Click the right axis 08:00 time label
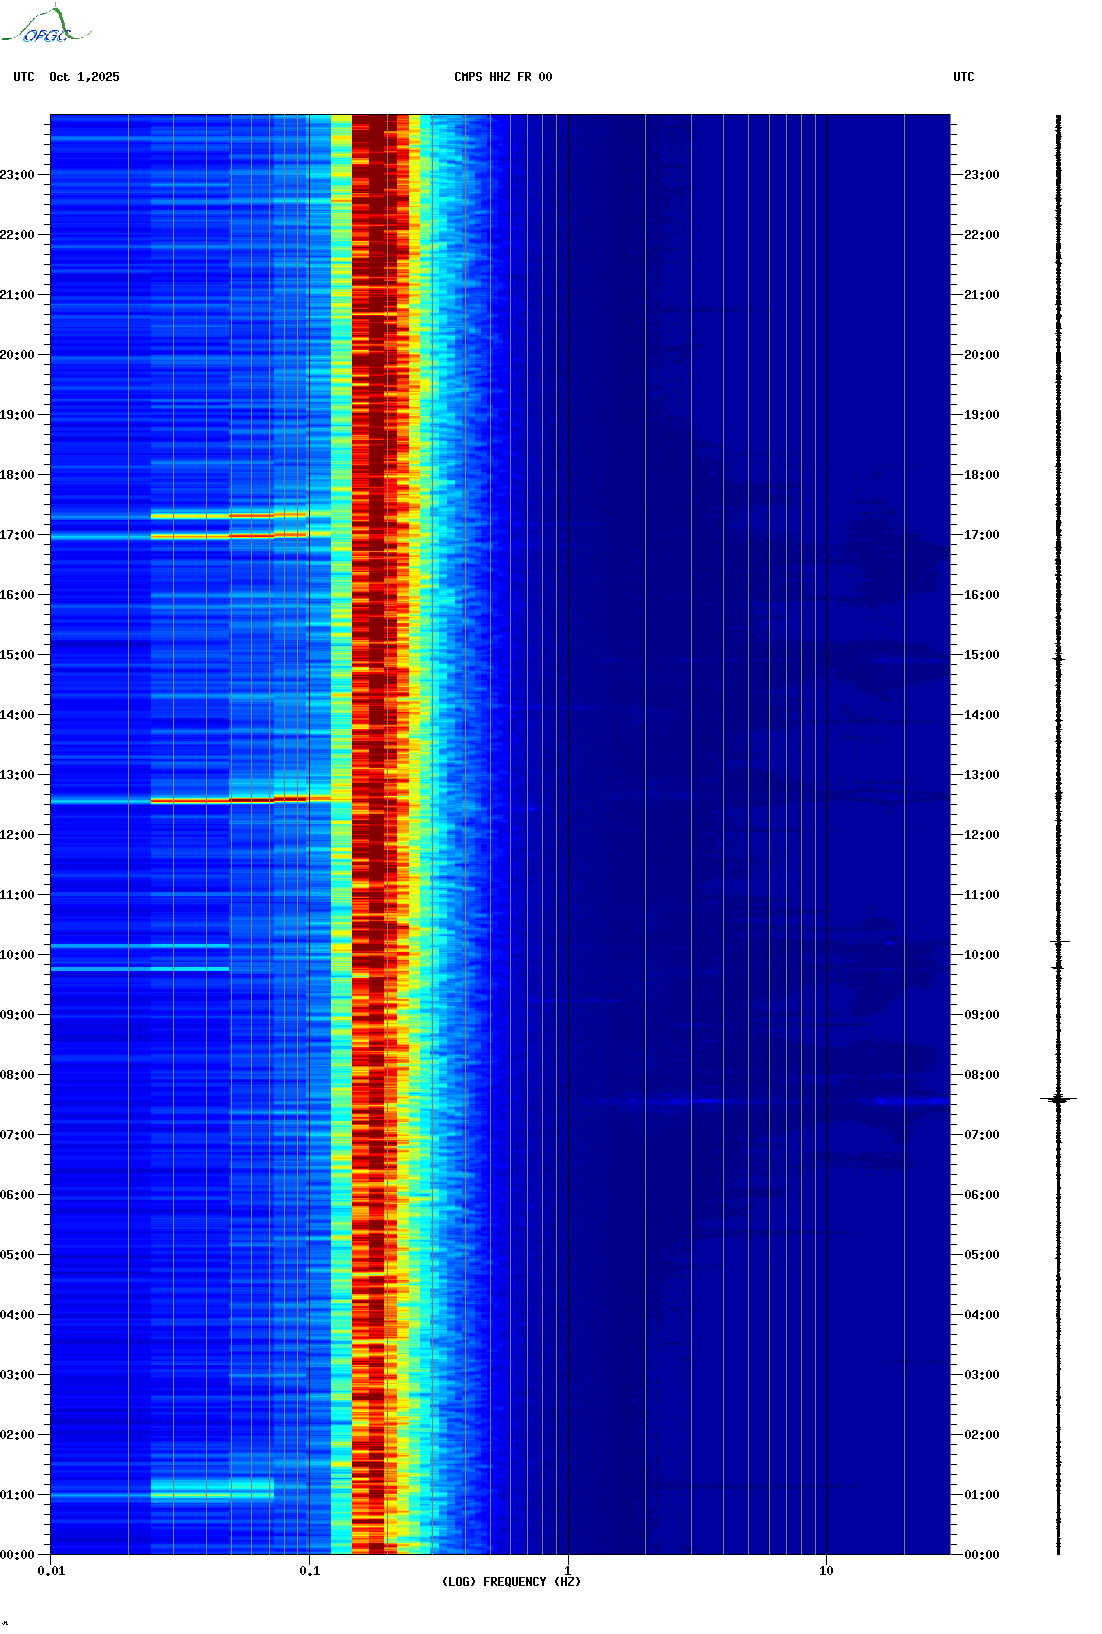Image resolution: width=1102 pixels, height=1634 pixels. click(x=982, y=1075)
